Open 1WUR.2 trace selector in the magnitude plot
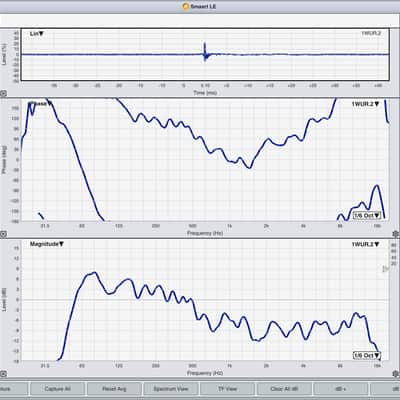This screenshot has height=400, width=400. [365, 244]
